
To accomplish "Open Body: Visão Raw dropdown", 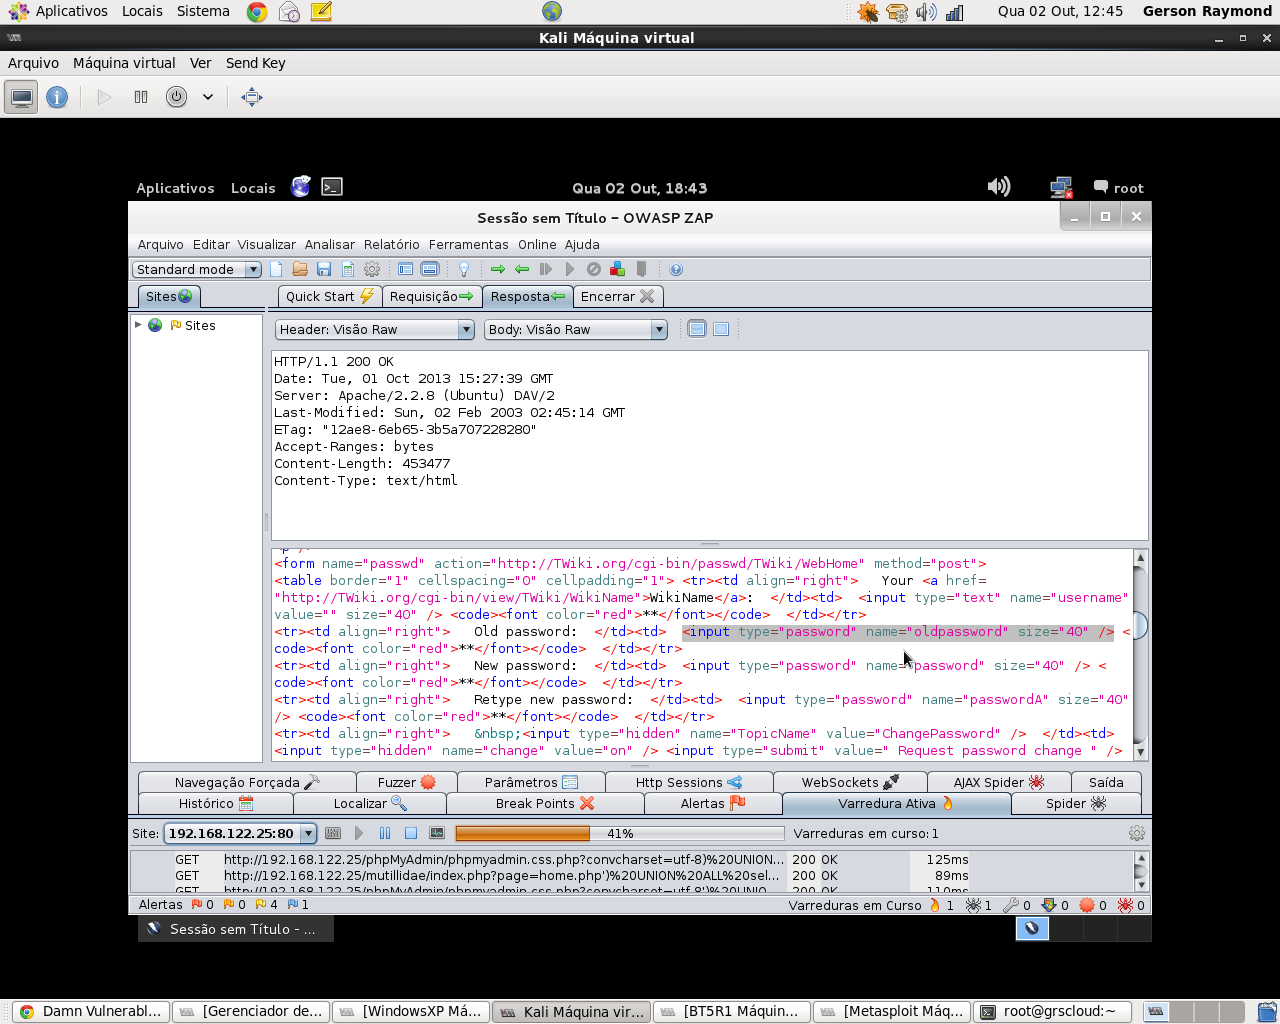I will pos(575,329).
